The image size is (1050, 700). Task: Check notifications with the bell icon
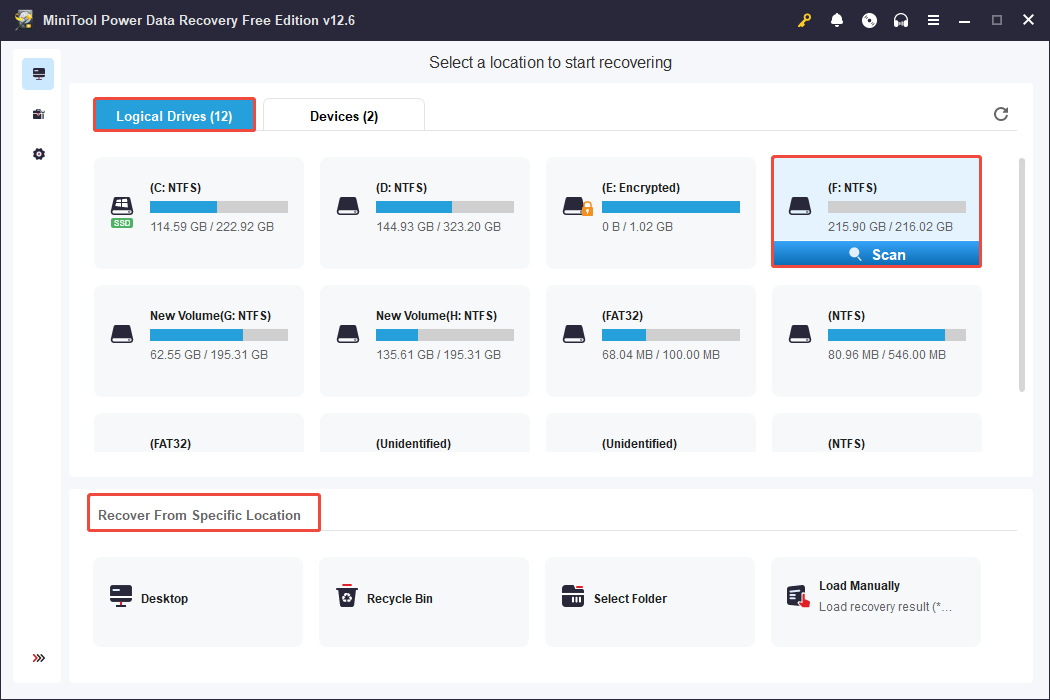point(837,19)
